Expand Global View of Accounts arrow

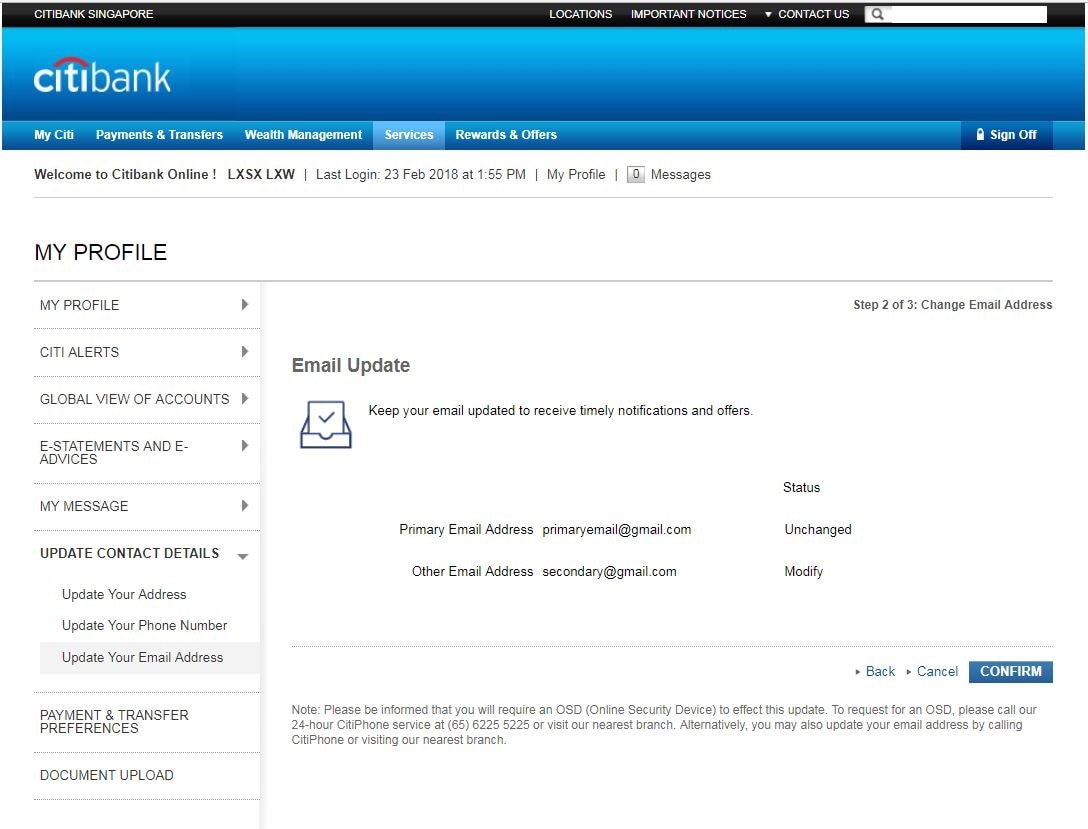click(x=245, y=399)
